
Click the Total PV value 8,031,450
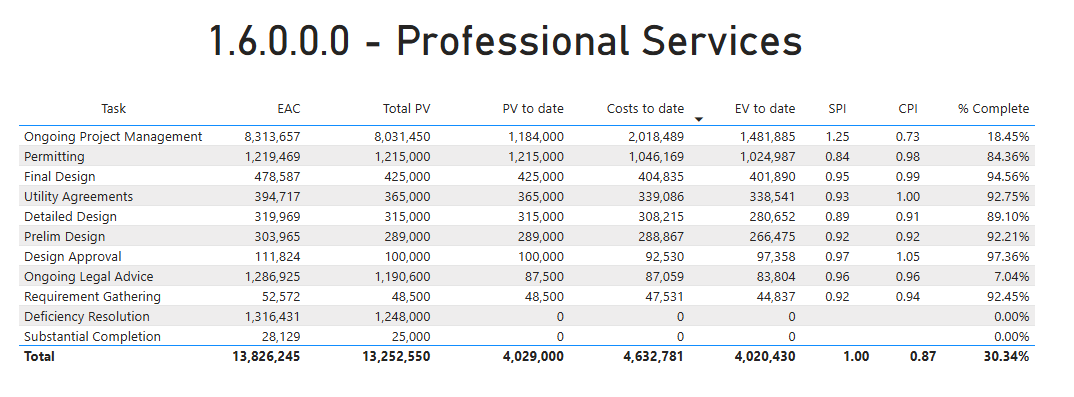(x=403, y=136)
